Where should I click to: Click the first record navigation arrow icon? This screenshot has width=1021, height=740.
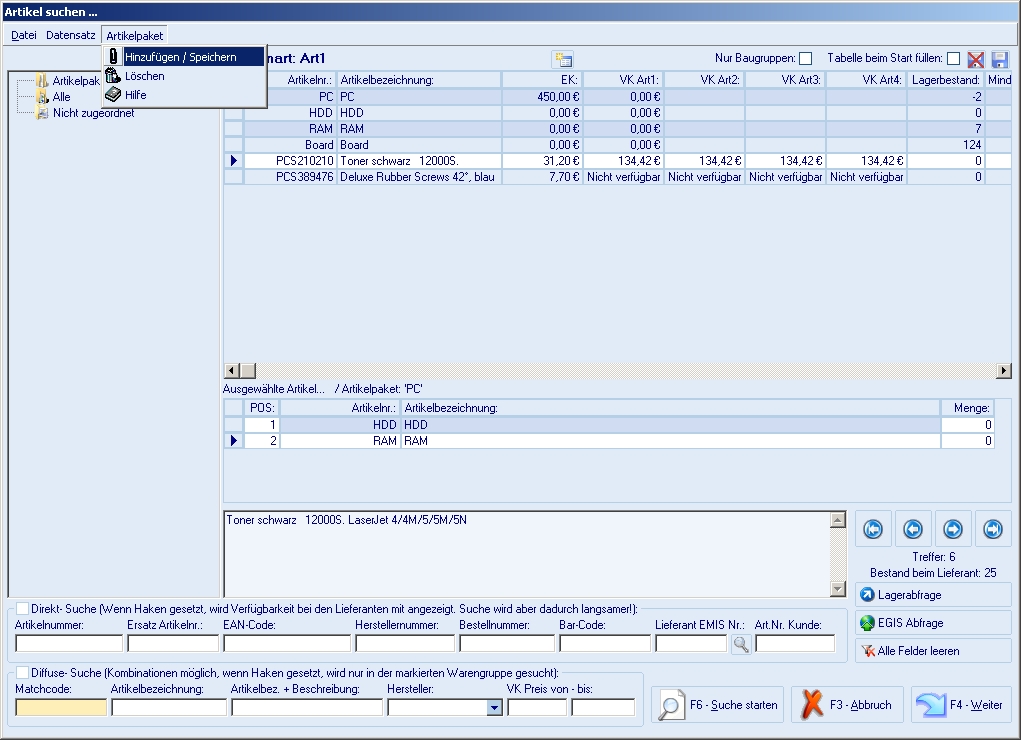873,529
